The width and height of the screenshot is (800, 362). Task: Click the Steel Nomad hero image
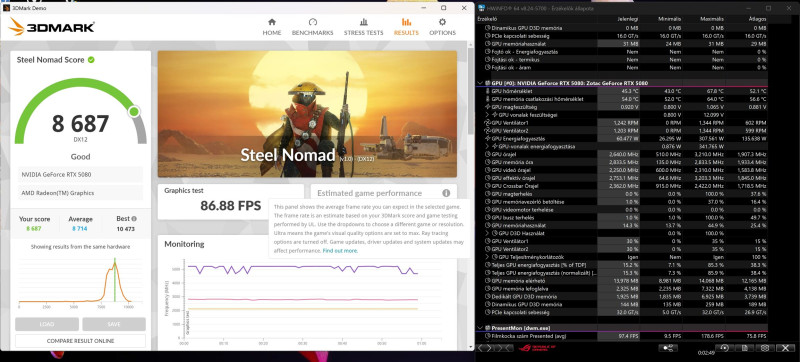pos(307,114)
